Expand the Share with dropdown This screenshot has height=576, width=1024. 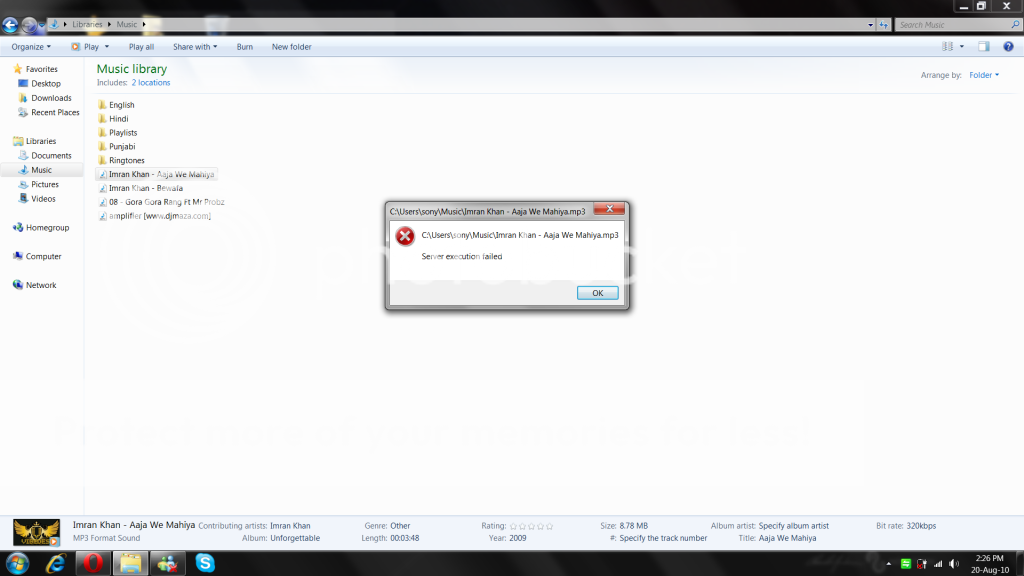coord(194,47)
